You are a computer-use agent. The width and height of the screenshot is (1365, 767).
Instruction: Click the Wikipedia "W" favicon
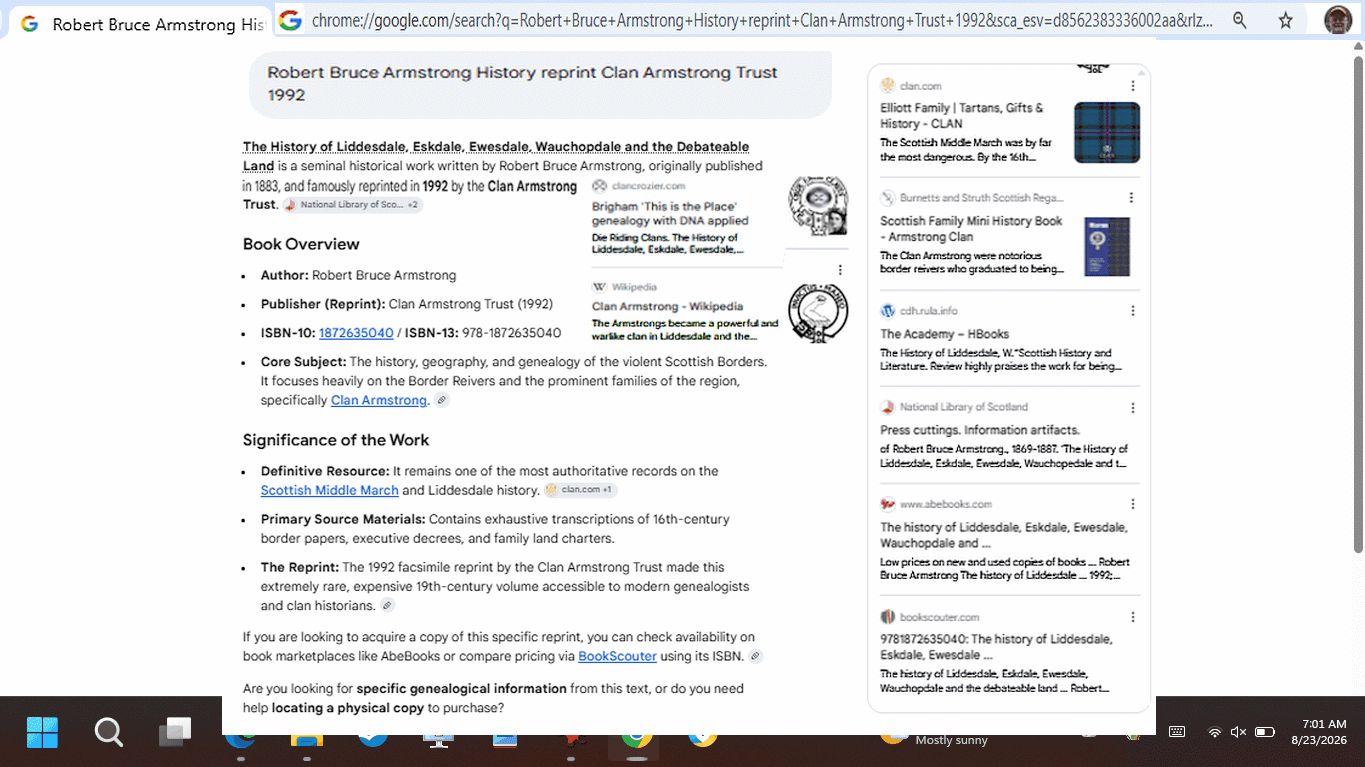point(599,287)
